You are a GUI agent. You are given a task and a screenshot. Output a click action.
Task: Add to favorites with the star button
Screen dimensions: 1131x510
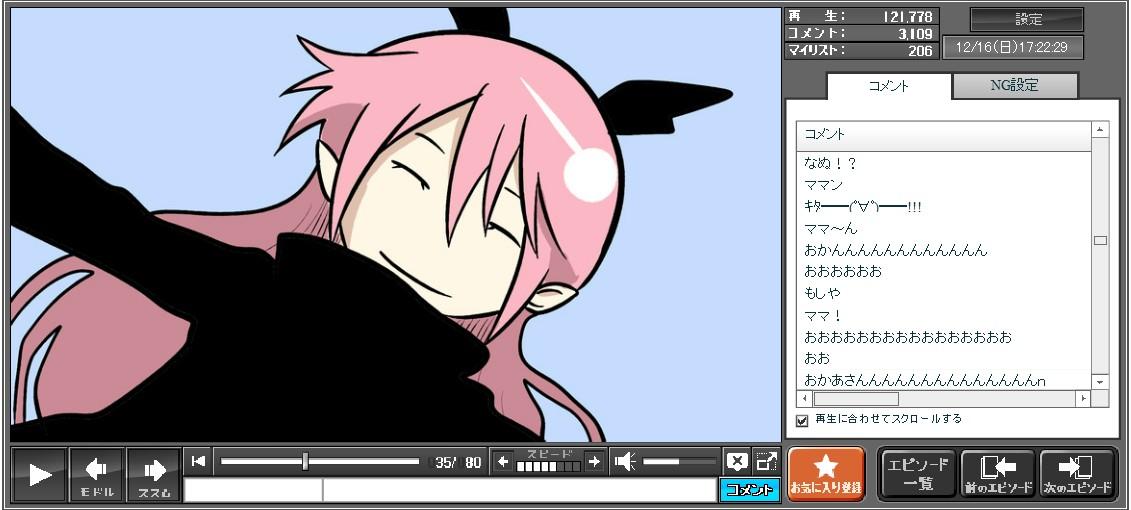826,473
